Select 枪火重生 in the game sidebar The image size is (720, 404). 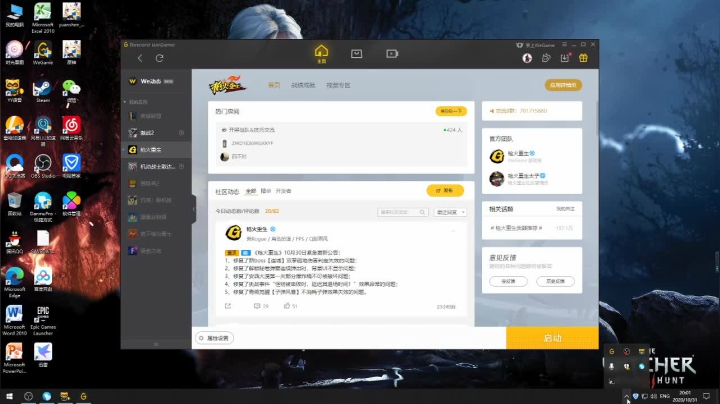point(157,150)
